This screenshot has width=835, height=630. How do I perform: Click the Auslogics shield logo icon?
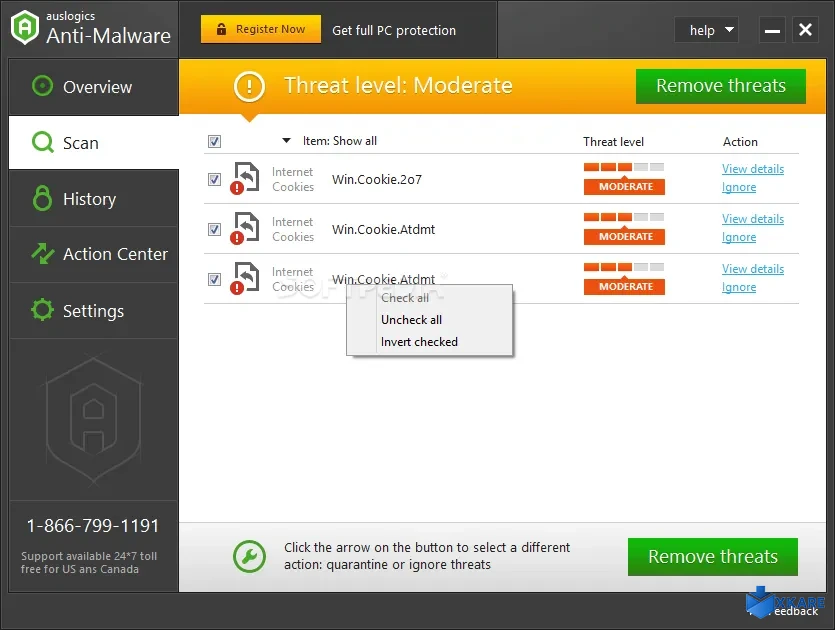25,27
